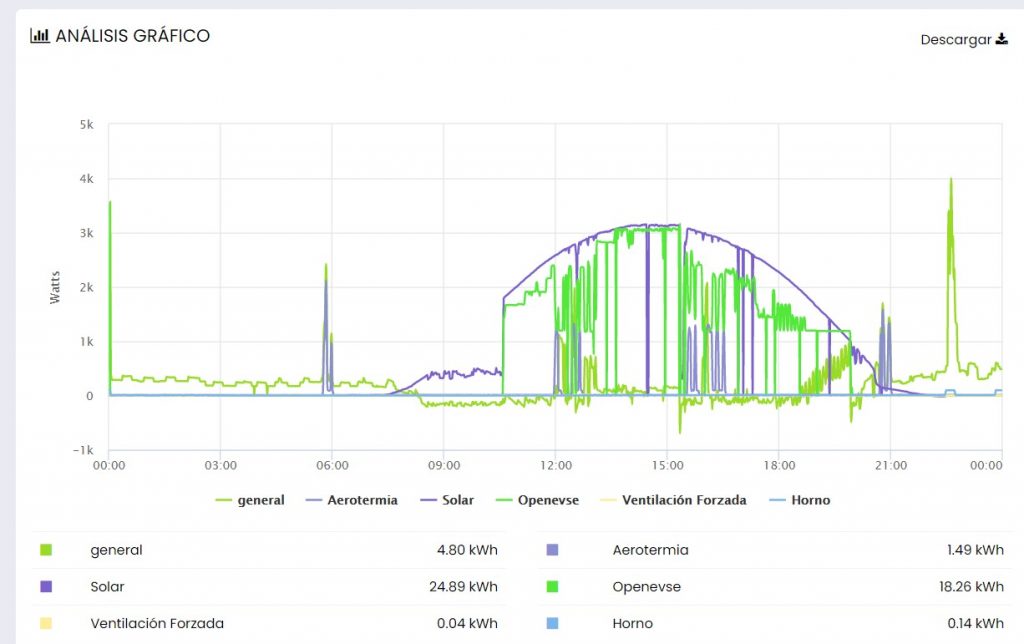Click the purple Solar color swatch
The height and width of the screenshot is (644, 1024).
coord(45,587)
